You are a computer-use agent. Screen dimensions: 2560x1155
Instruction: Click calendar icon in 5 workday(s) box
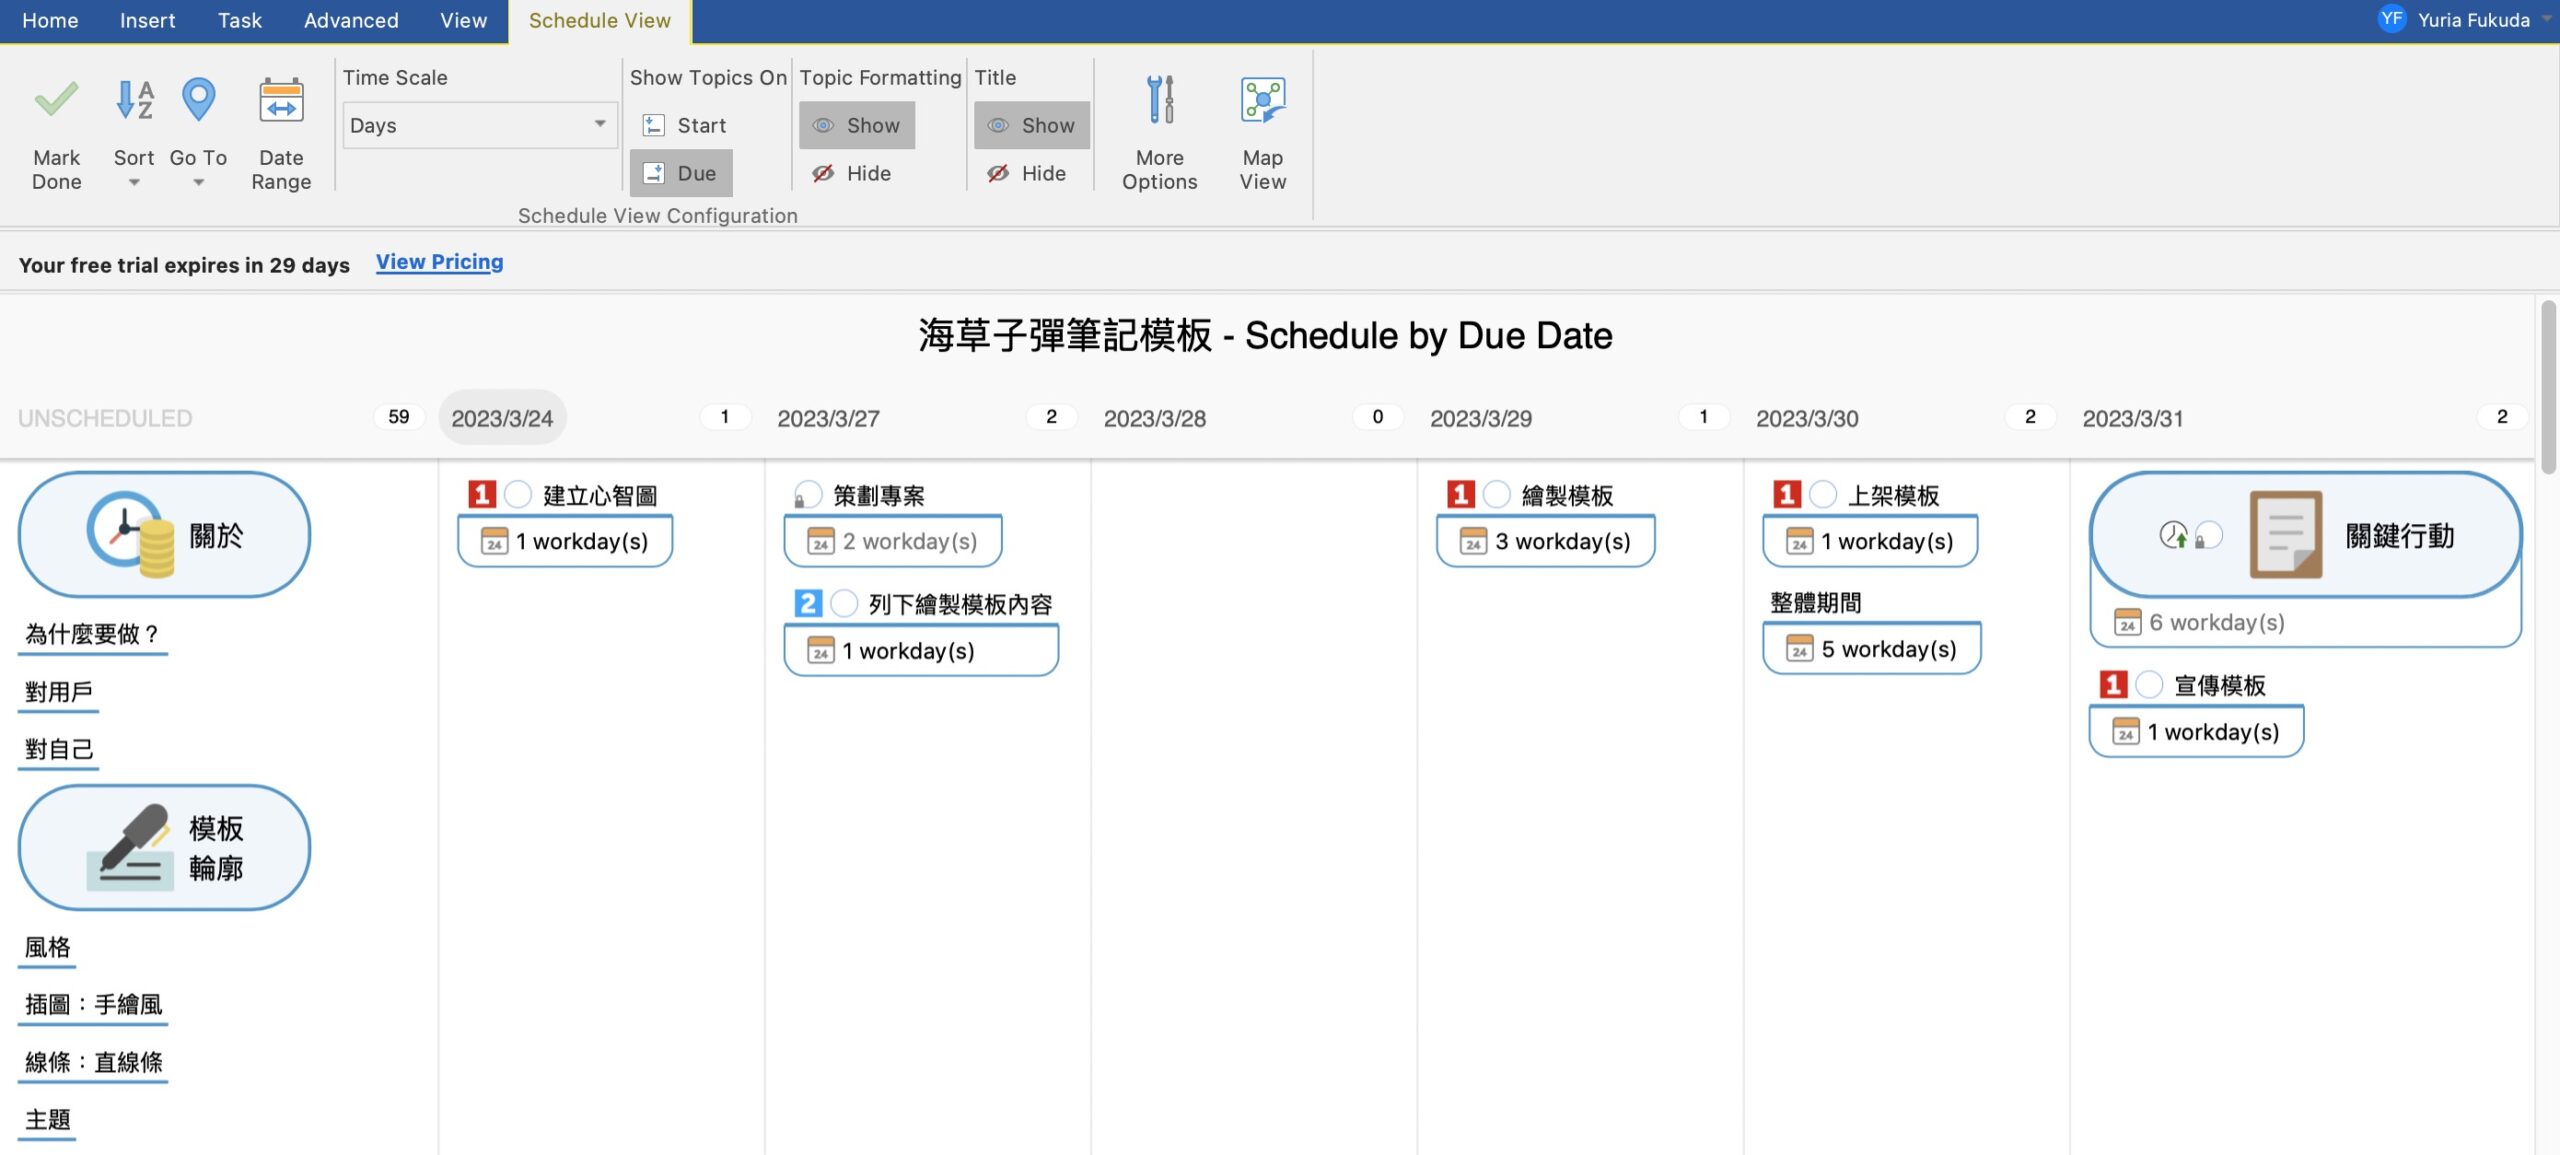click(x=1800, y=649)
